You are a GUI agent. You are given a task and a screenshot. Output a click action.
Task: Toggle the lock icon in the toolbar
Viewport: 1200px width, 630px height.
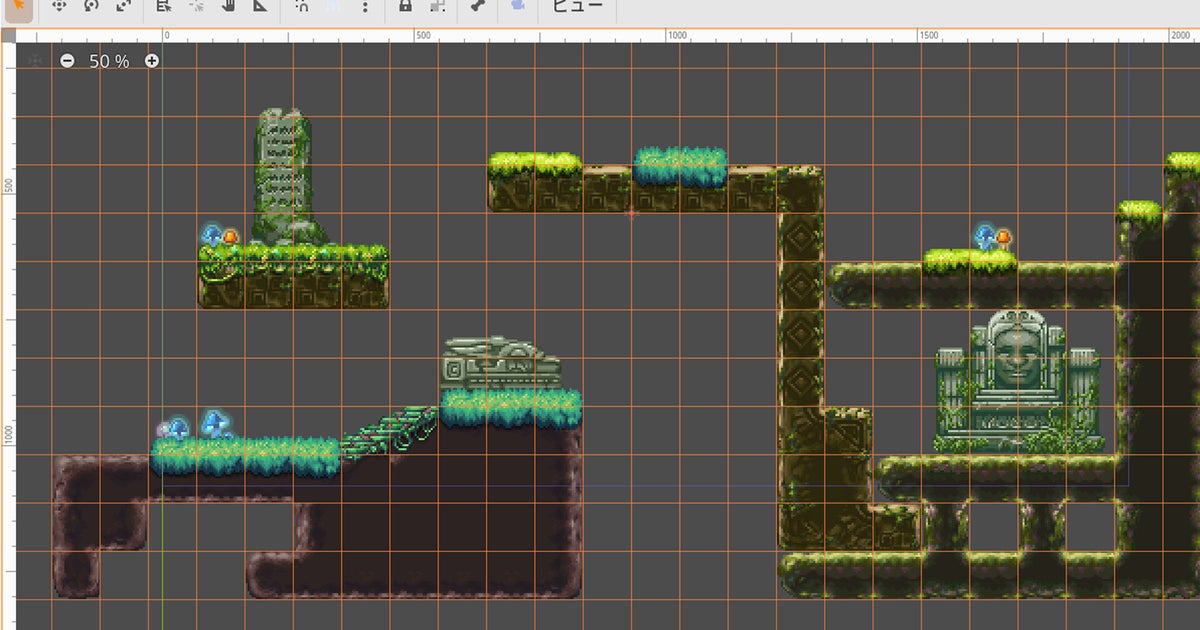tap(405, 6)
